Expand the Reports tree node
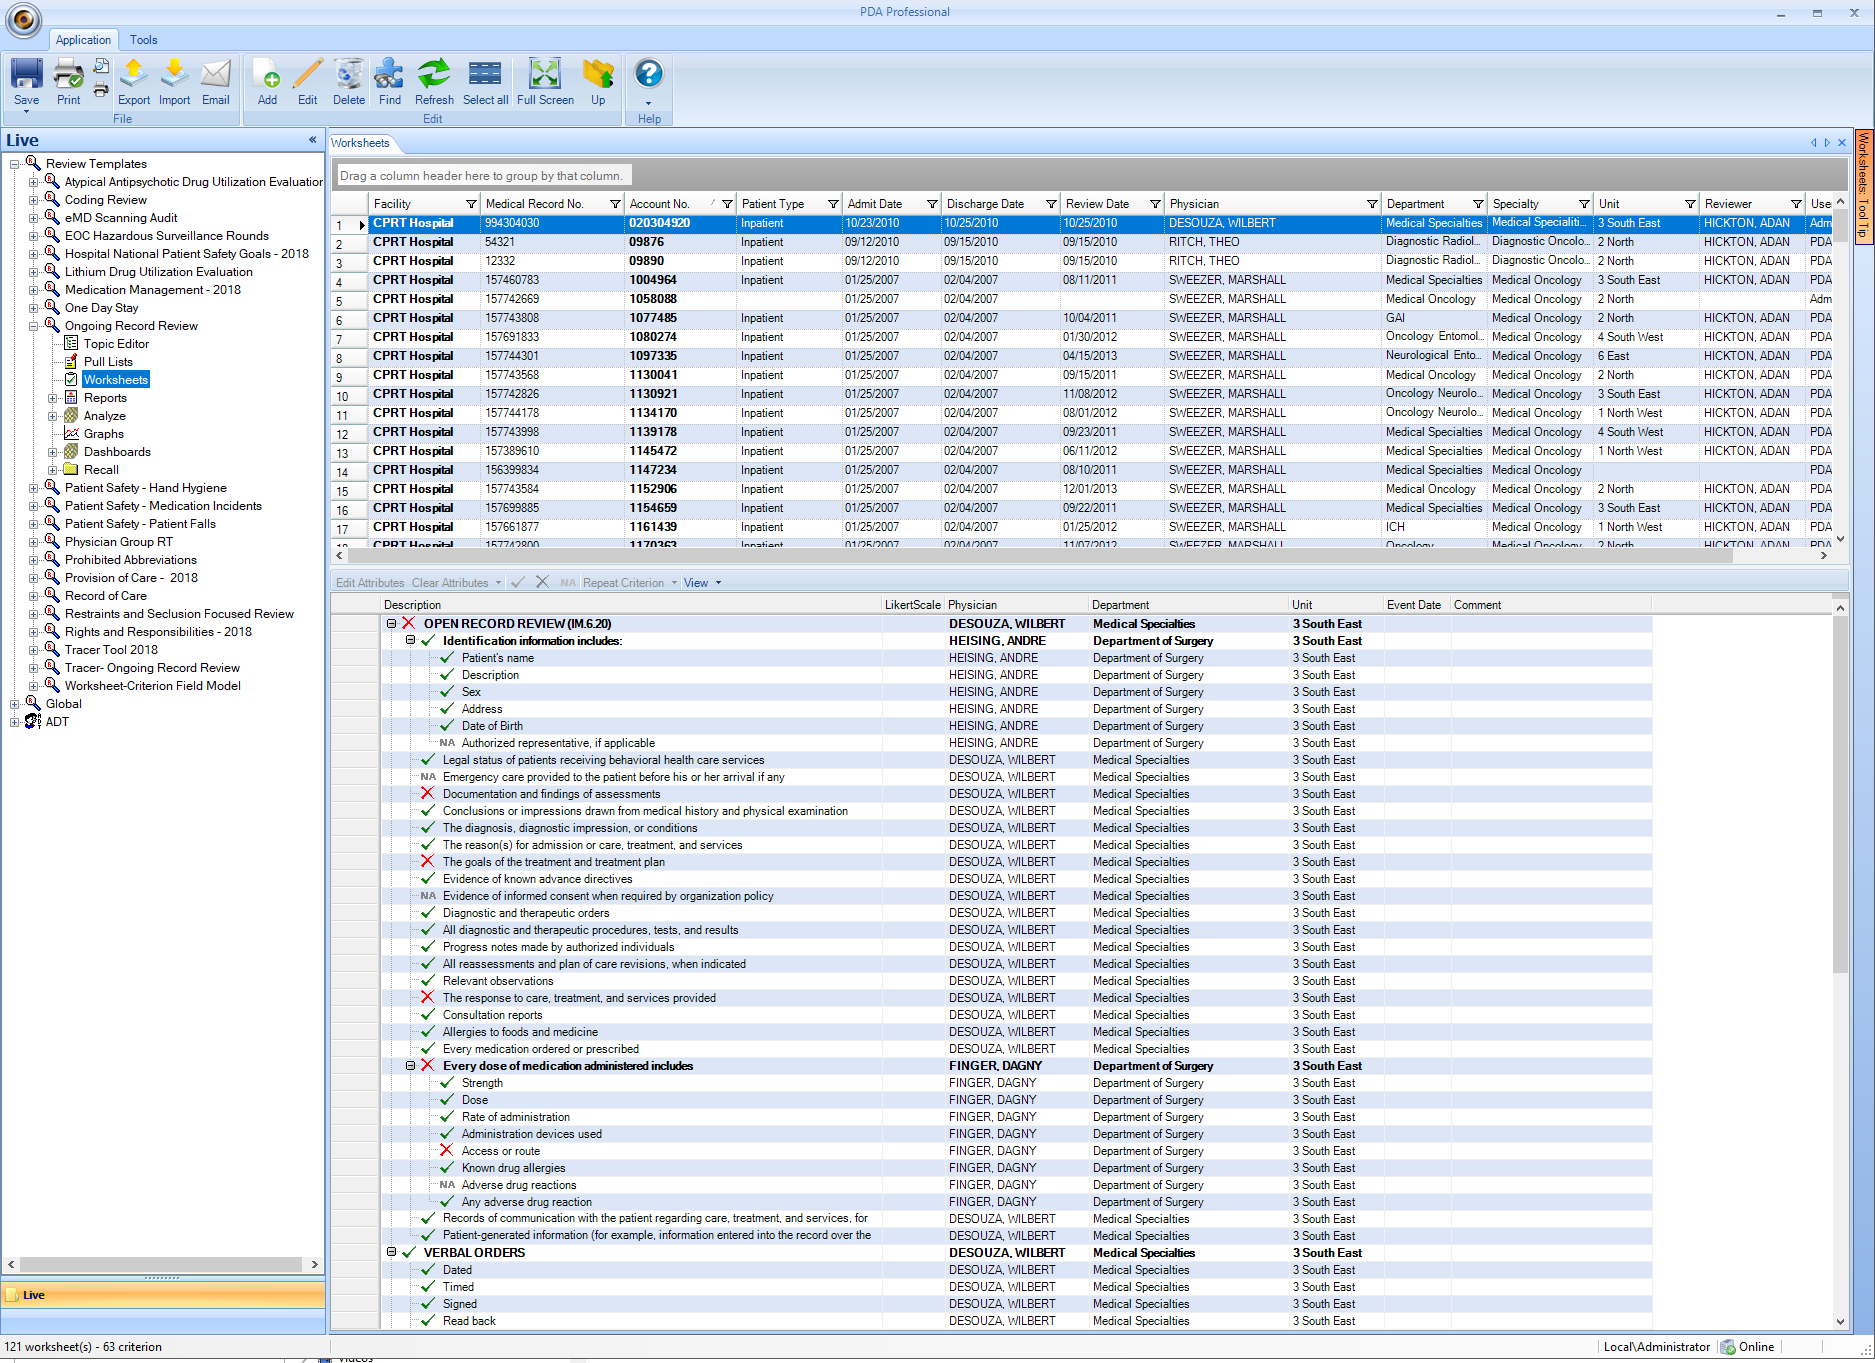This screenshot has height=1363, width=1875. coord(53,398)
